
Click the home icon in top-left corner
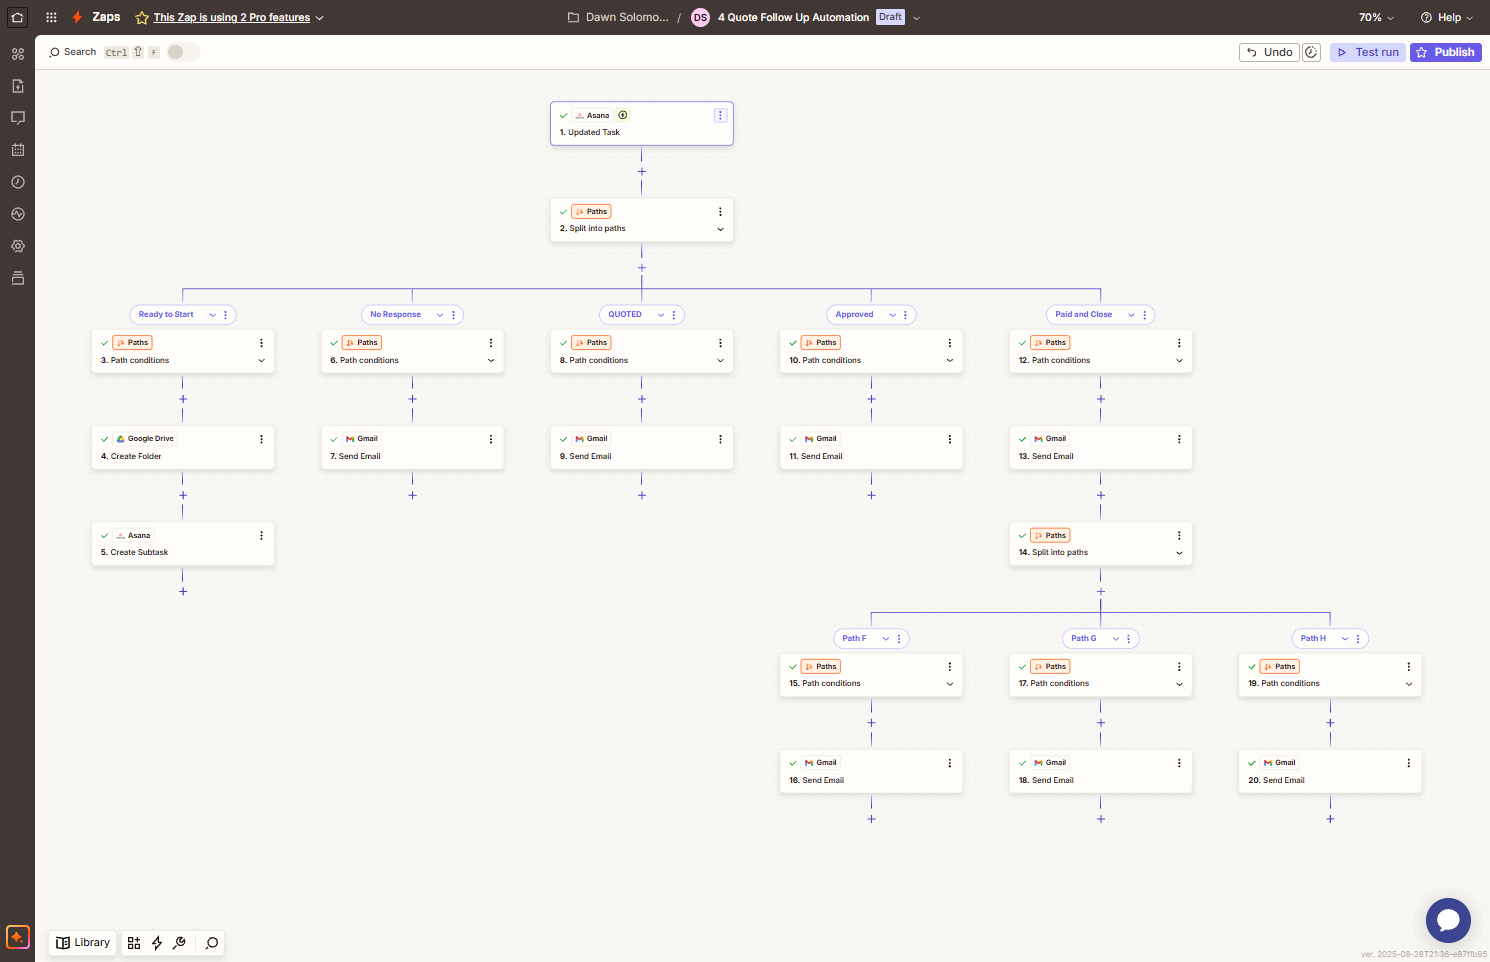[x=17, y=17]
